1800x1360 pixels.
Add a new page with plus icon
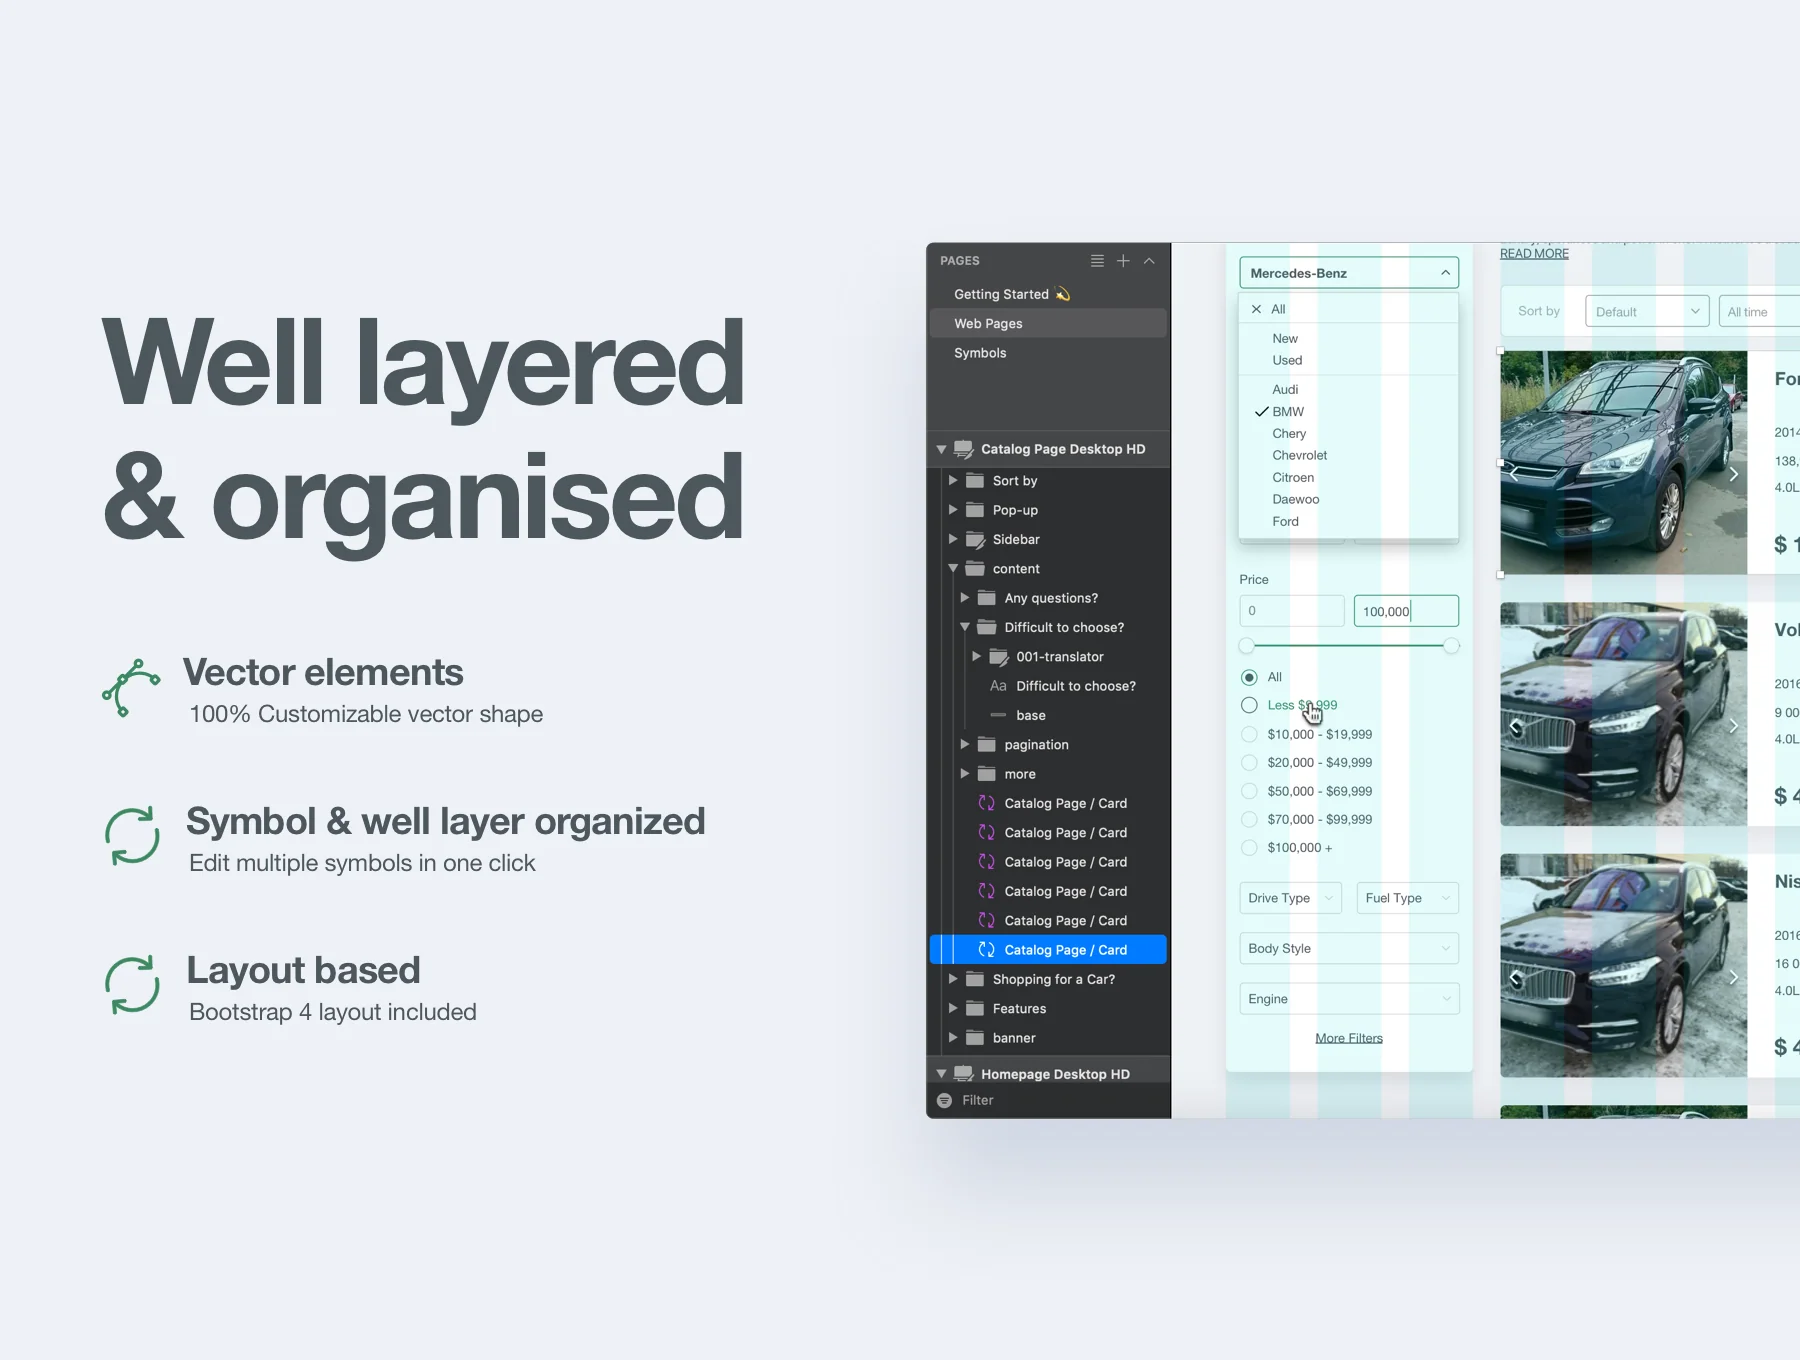tap(1123, 261)
